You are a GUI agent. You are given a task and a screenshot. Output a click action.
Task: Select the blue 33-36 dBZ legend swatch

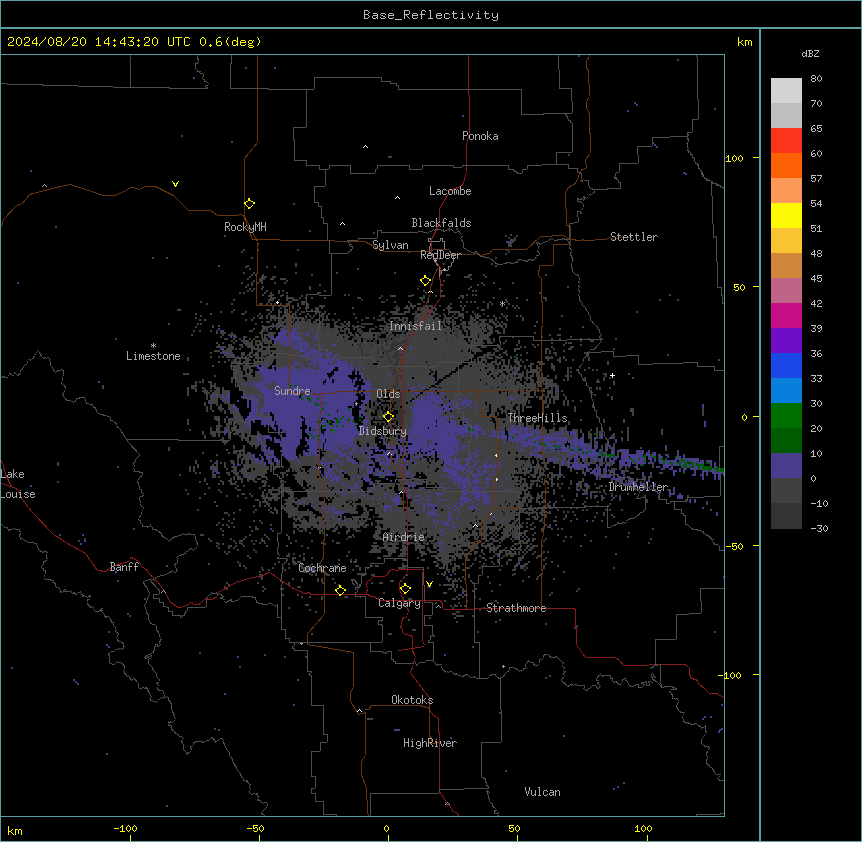pyautogui.click(x=786, y=365)
